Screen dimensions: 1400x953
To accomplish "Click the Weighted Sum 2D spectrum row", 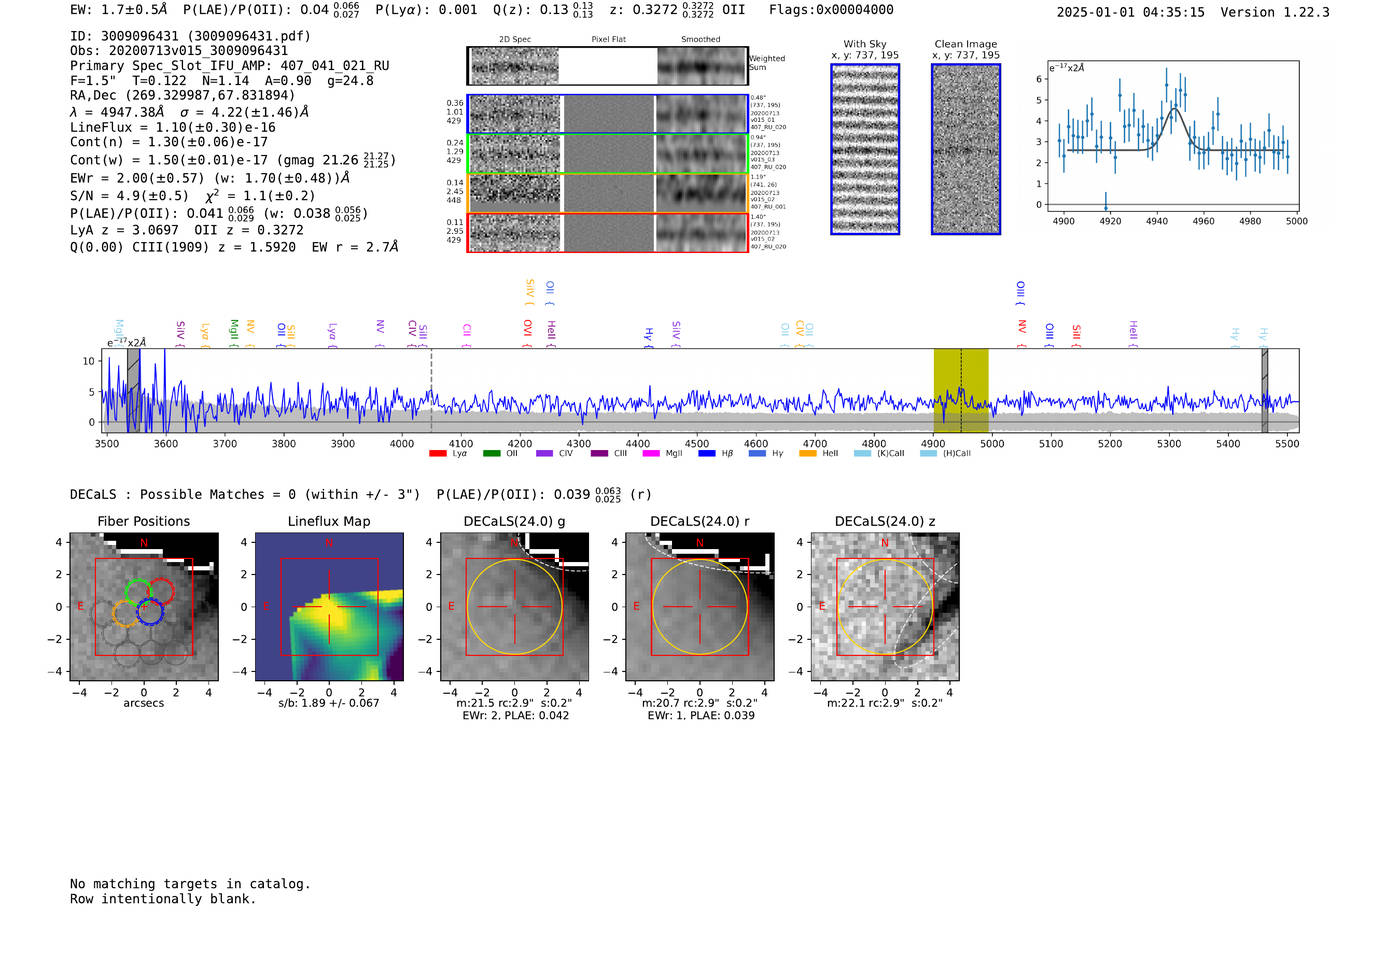I will 607,66.
